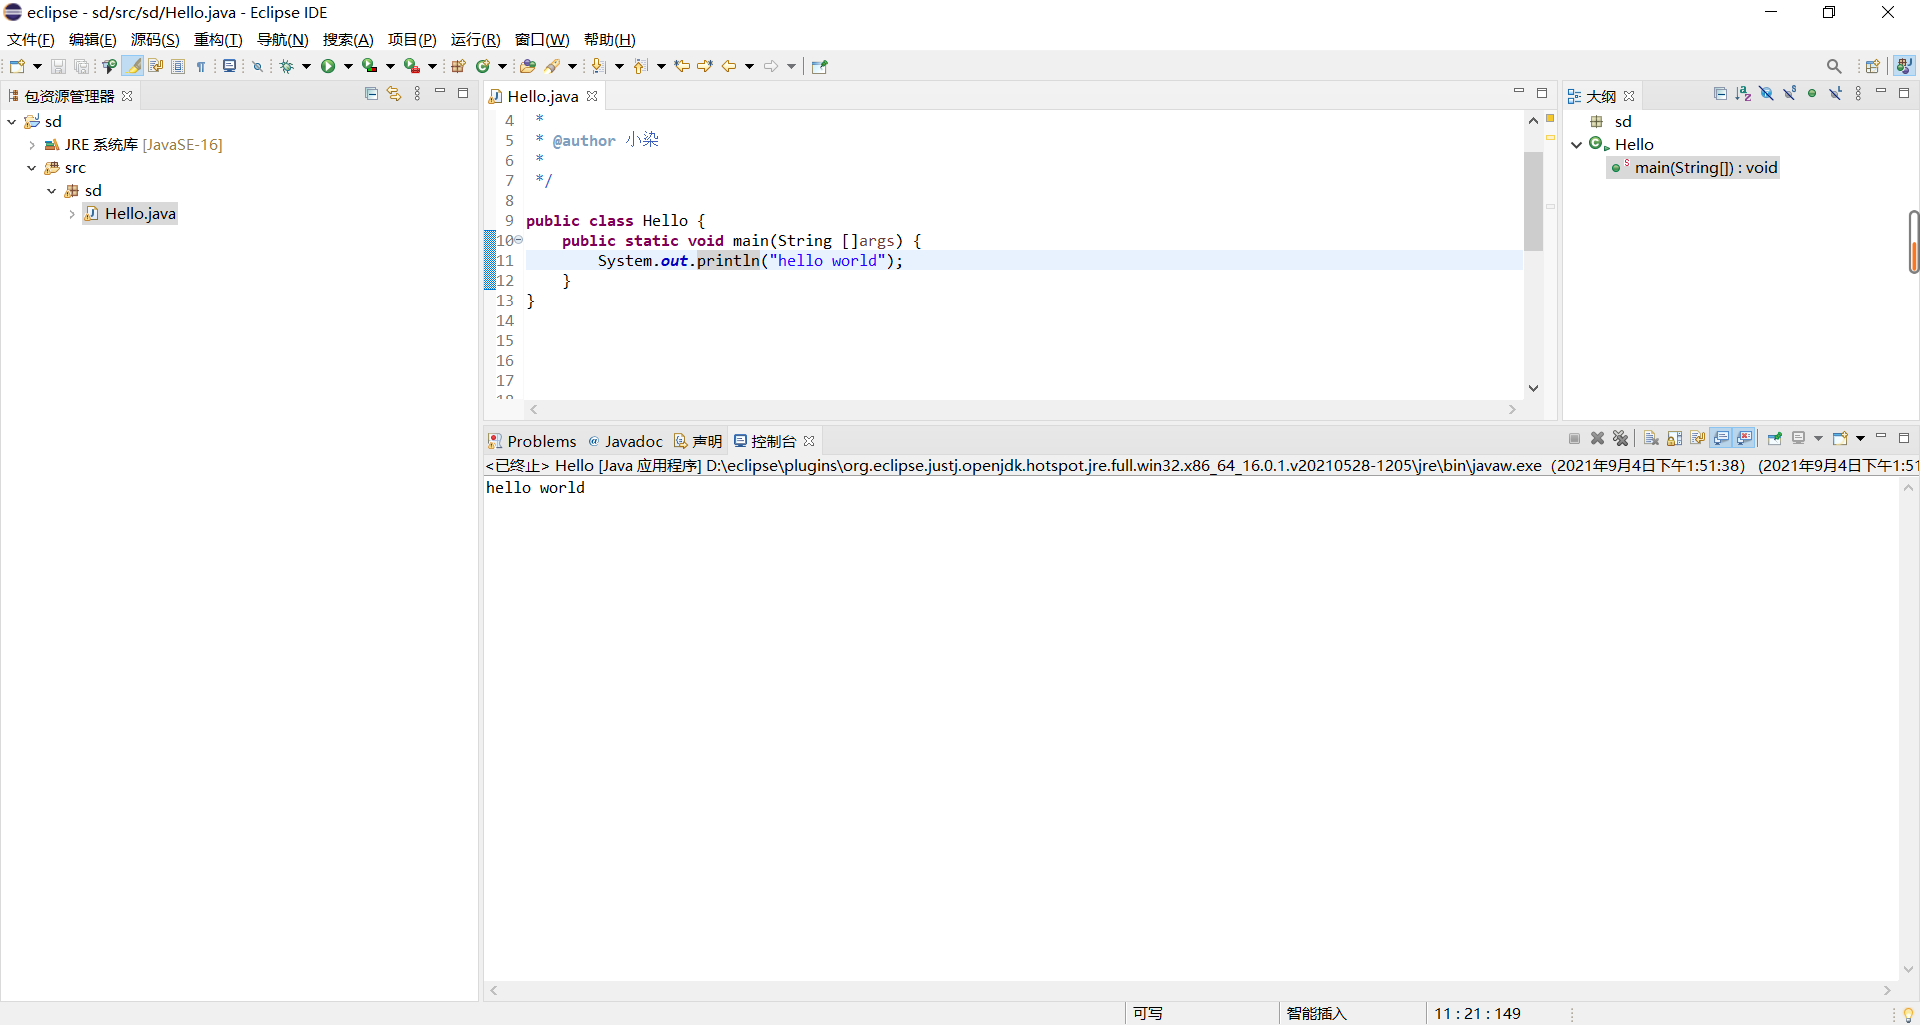The width and height of the screenshot is (1920, 1025).
Task: Toggle Hide Static Fields and Methods in Outline
Action: pos(1789,94)
